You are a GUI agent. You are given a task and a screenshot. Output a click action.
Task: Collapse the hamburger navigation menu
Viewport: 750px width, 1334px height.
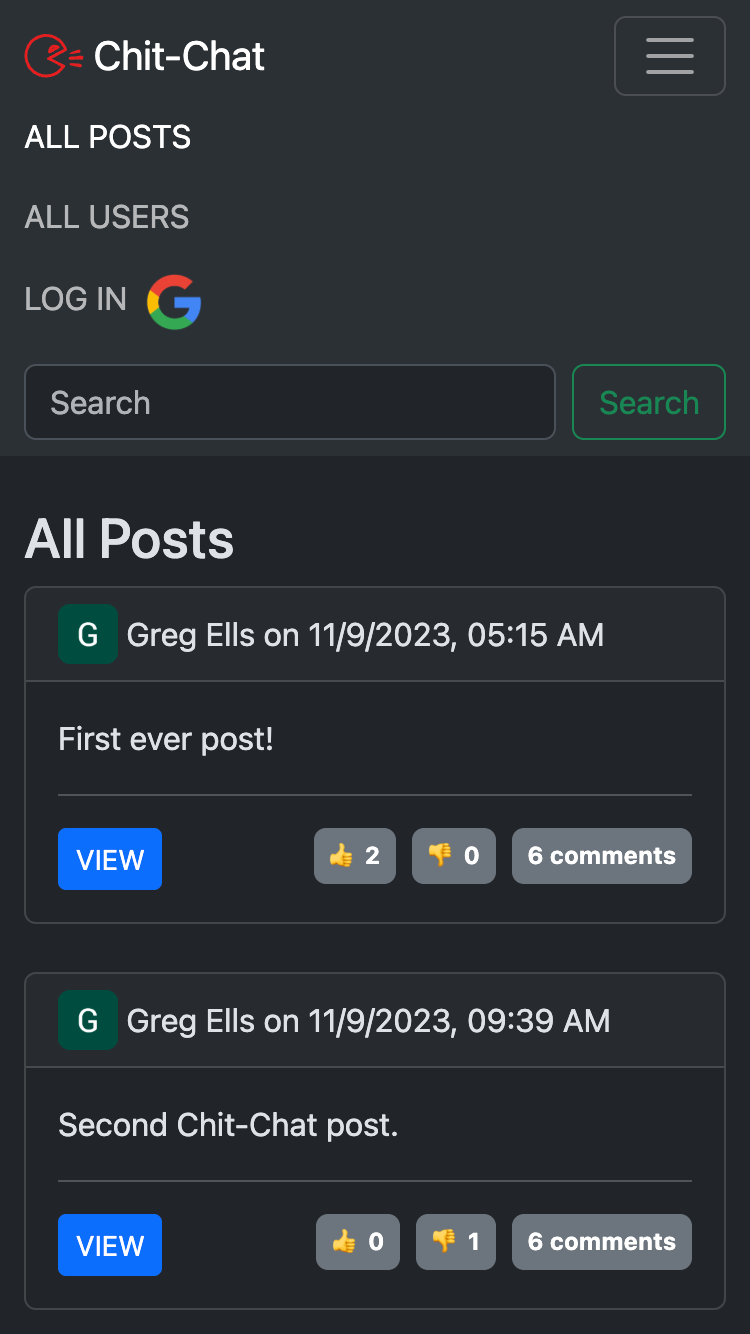click(x=669, y=56)
